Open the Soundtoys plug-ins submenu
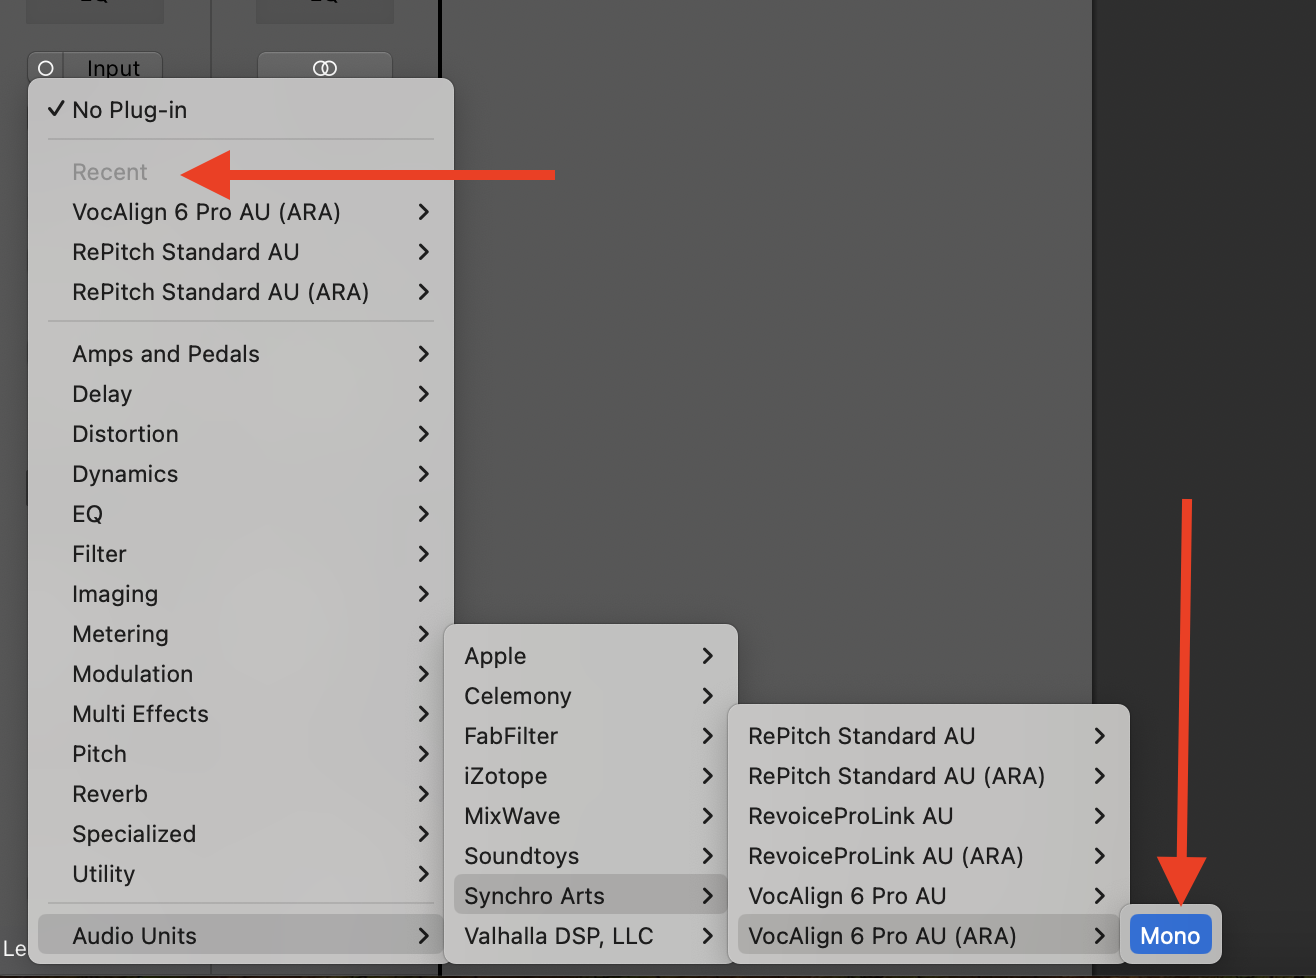Screen dimensions: 1316x978 521,856
